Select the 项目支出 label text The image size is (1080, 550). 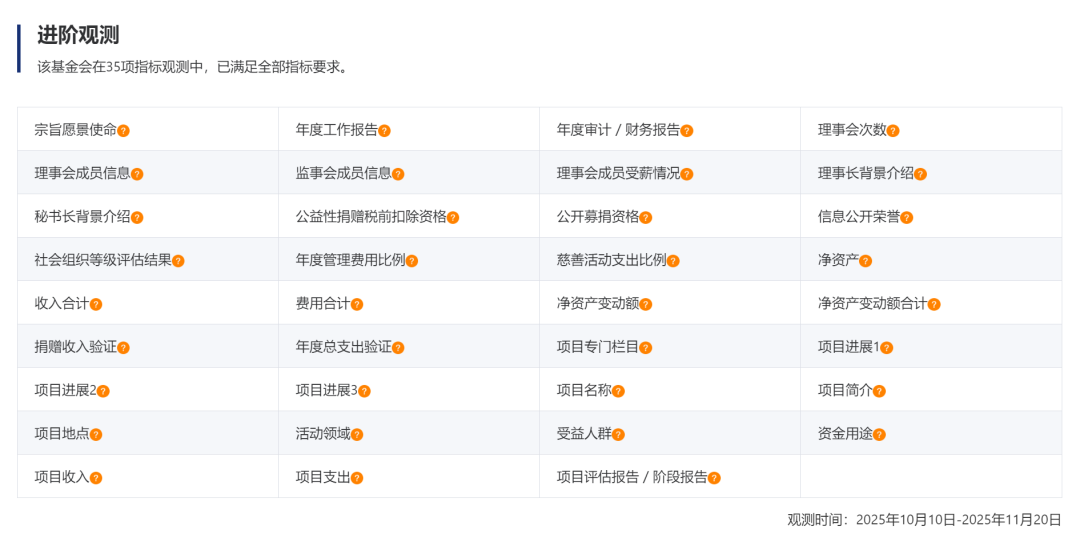point(323,476)
